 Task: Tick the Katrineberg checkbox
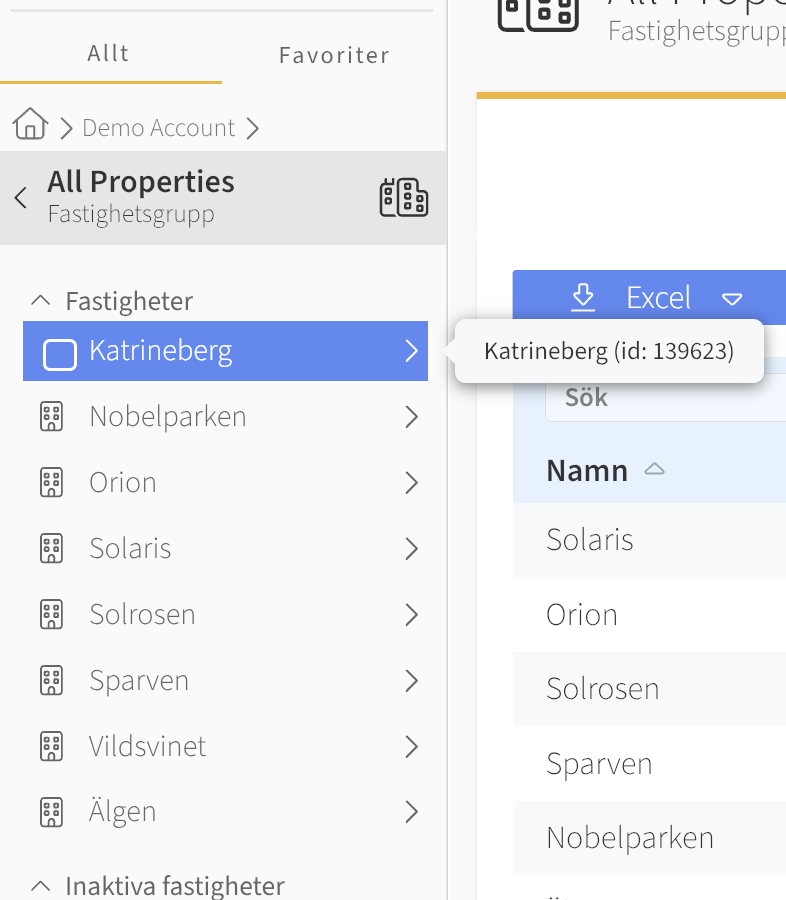pos(60,355)
